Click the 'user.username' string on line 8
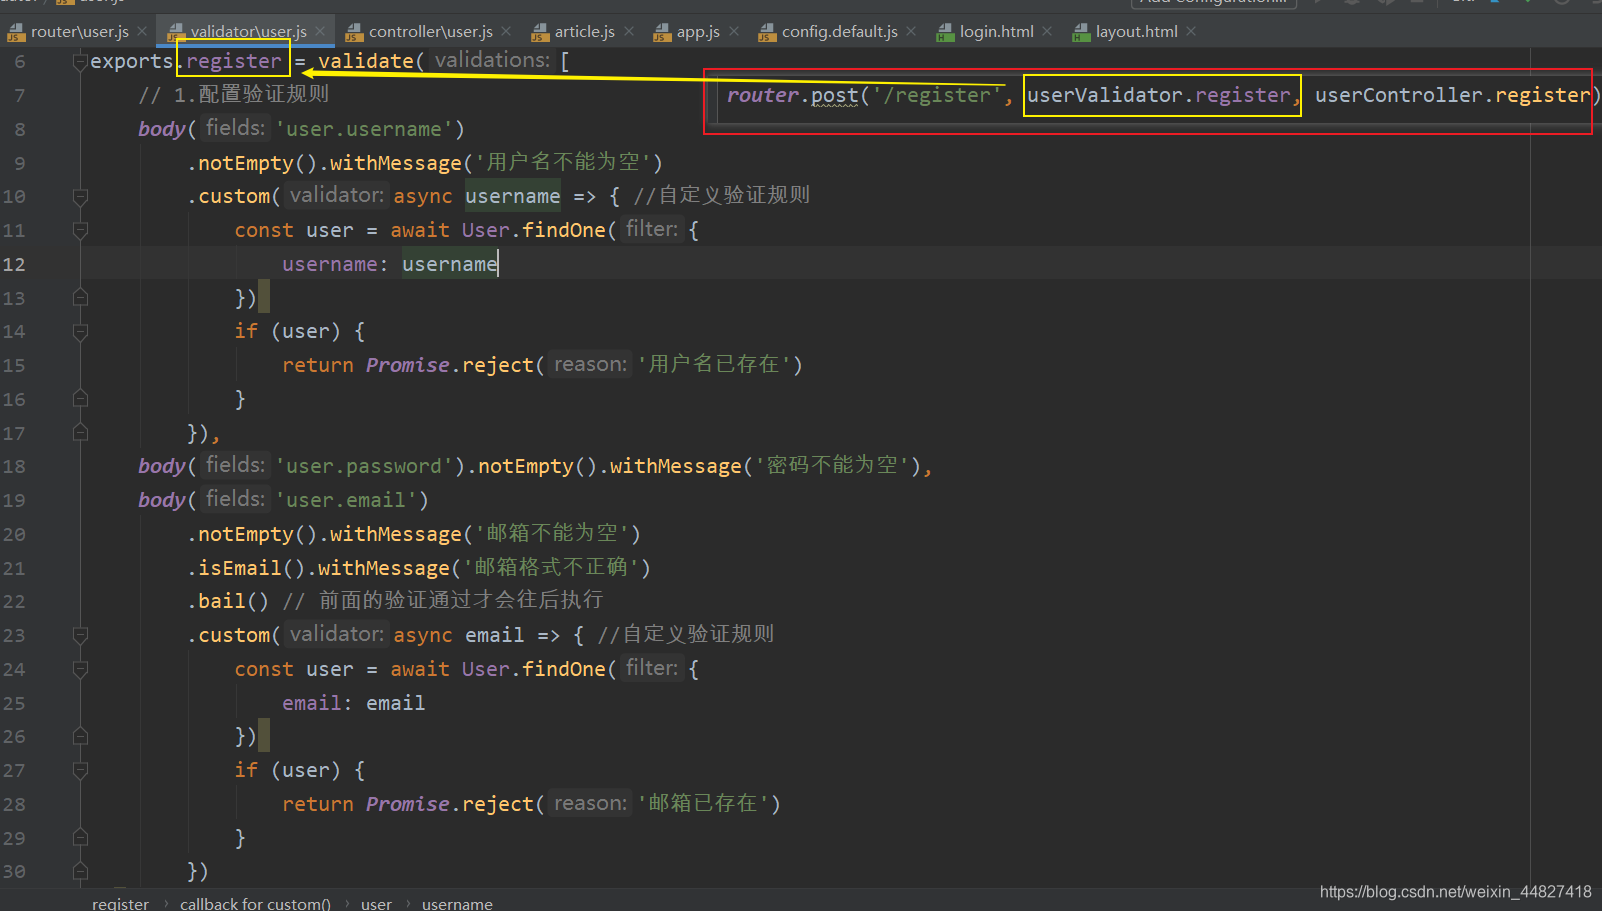This screenshot has width=1602, height=911. (x=363, y=130)
